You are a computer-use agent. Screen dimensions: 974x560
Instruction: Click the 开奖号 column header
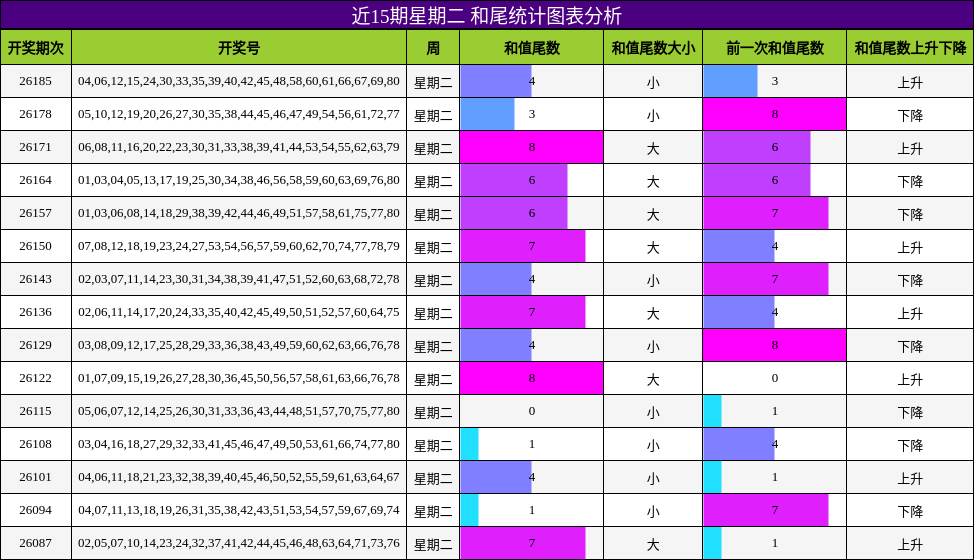coord(239,48)
